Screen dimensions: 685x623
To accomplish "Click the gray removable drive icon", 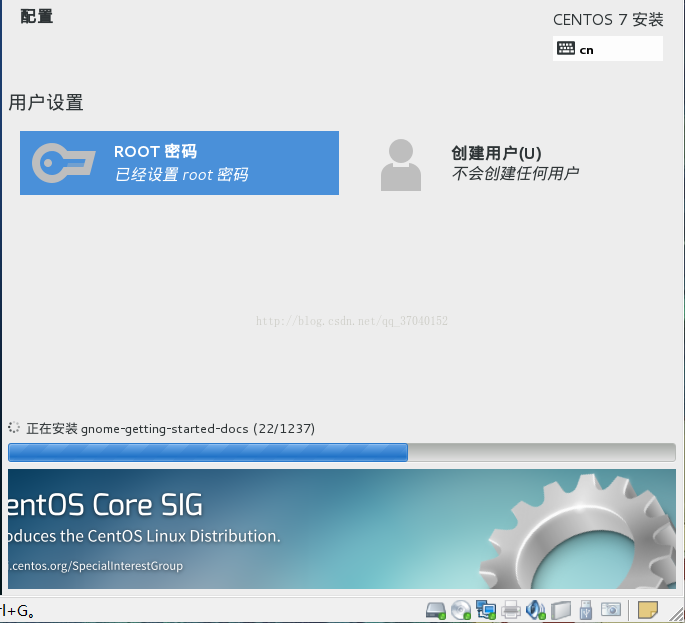I will [x=561, y=610].
